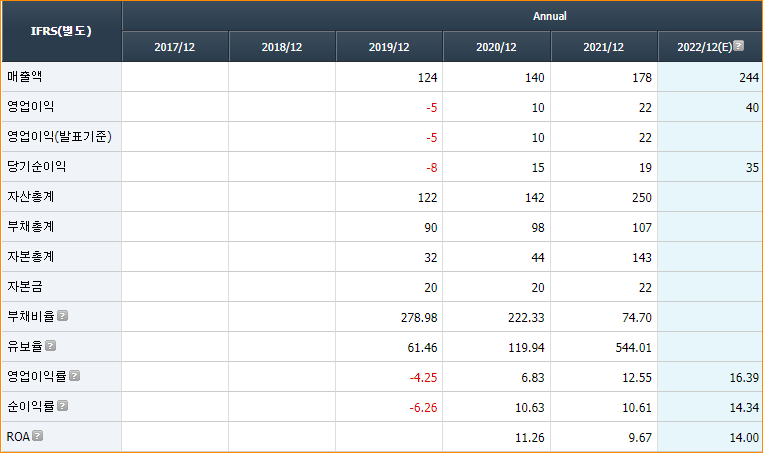Click 매출액 value 140 for 2020/12
Screen dimensions: 763x453
coord(534,78)
